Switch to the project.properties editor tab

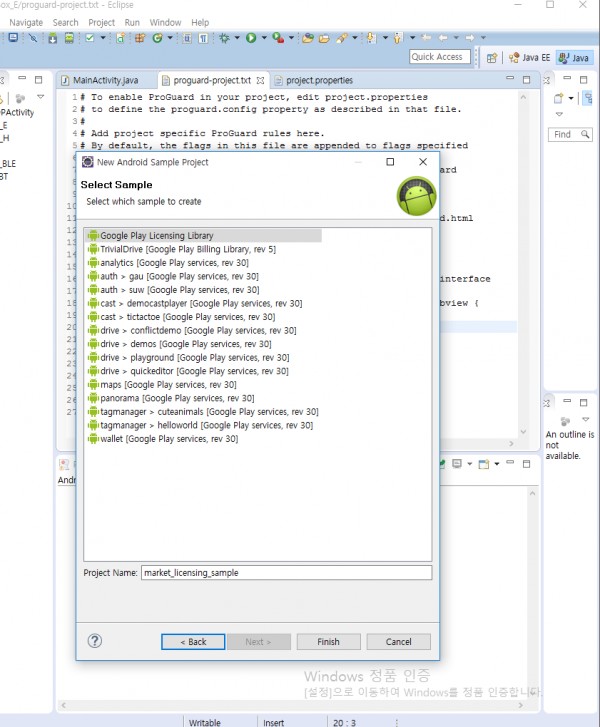pyautogui.click(x=319, y=80)
